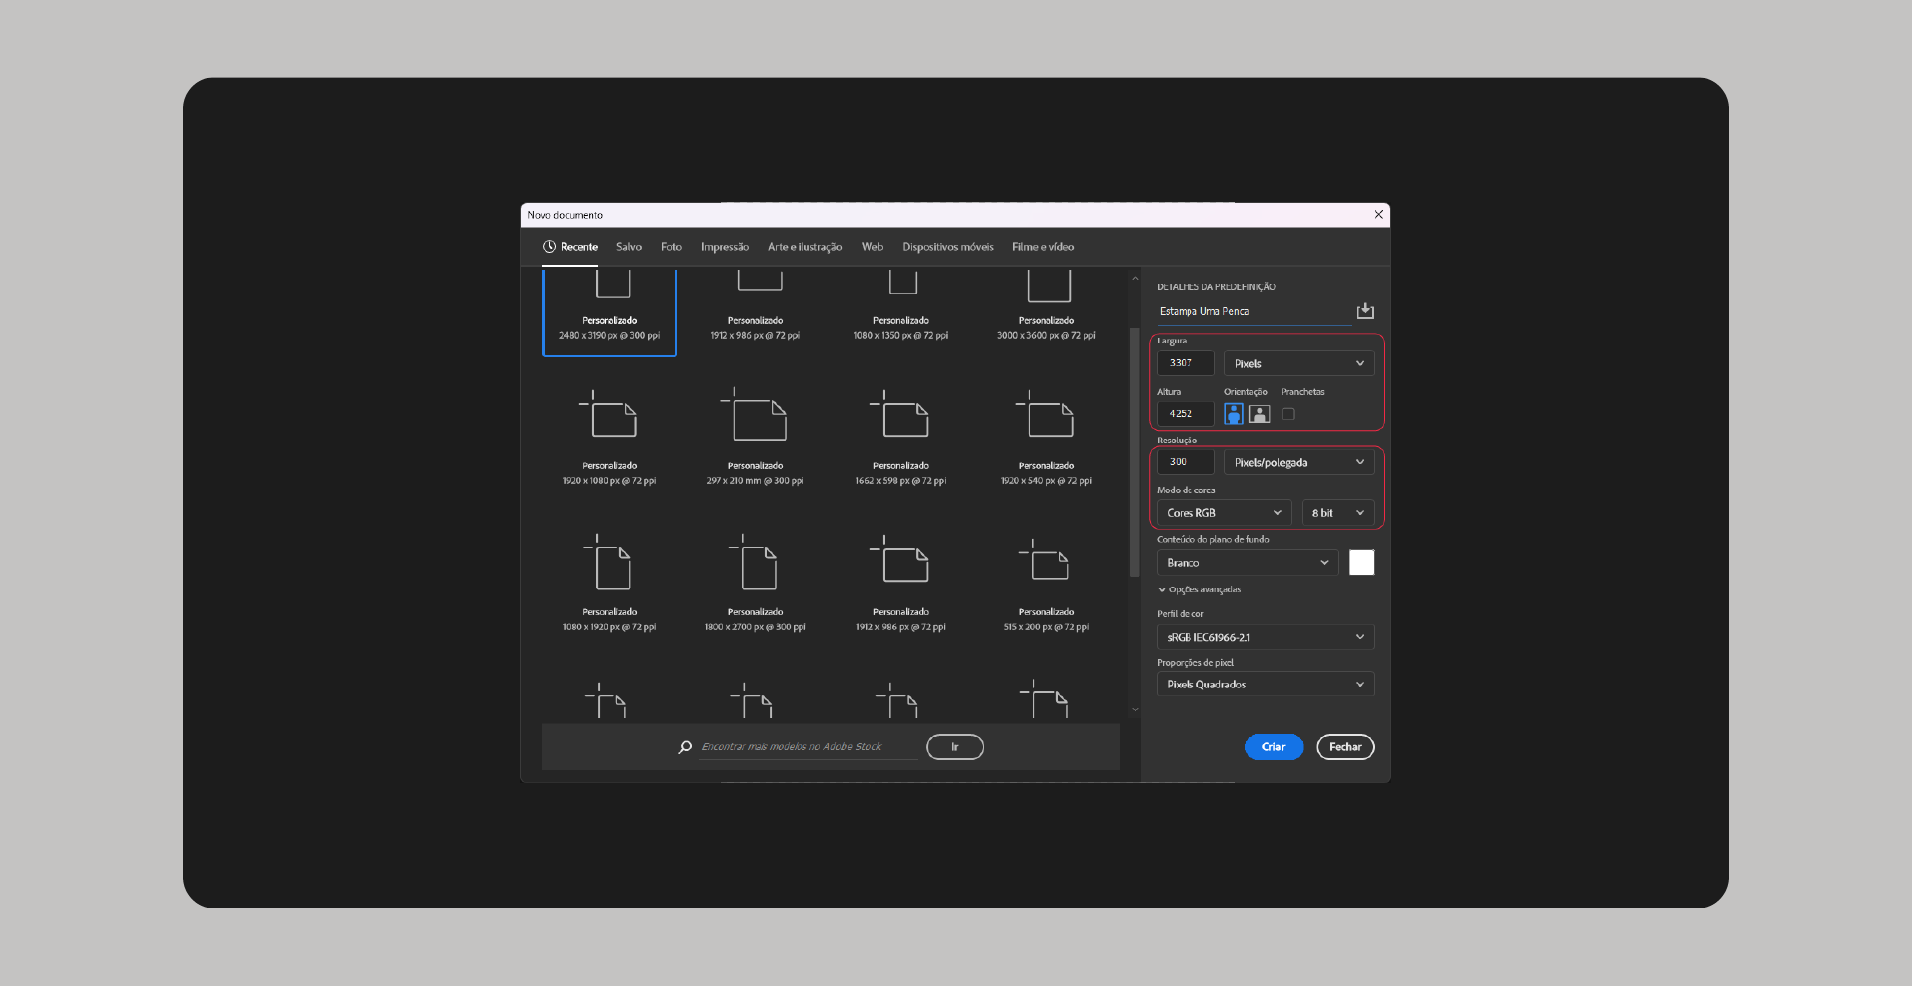
Task: Open the Web tab
Action: click(x=872, y=247)
